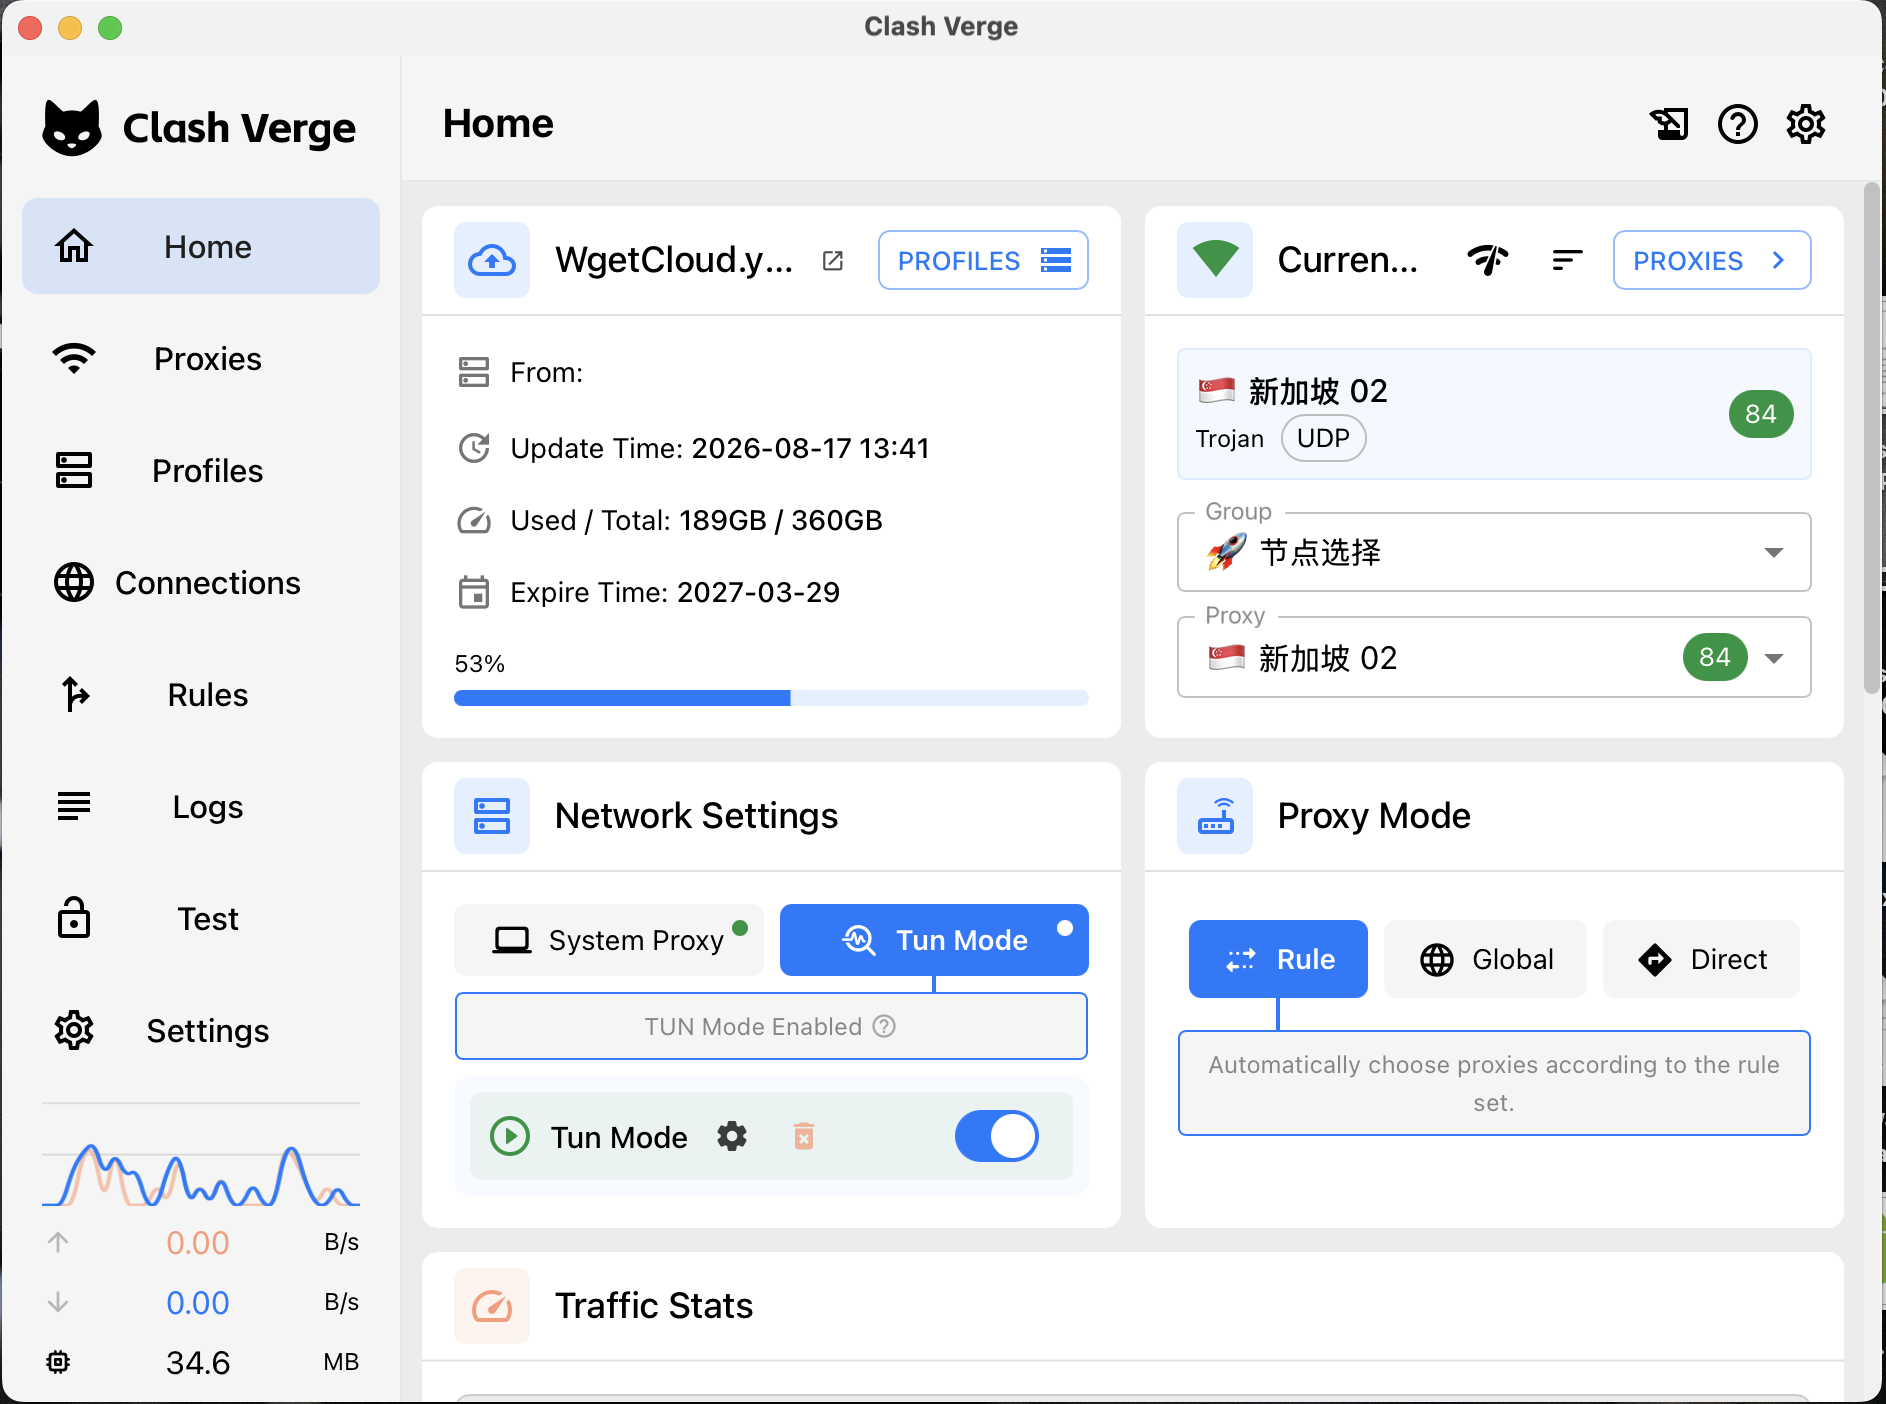Open Rules page in sidebar
The height and width of the screenshot is (1404, 1886).
tap(201, 694)
